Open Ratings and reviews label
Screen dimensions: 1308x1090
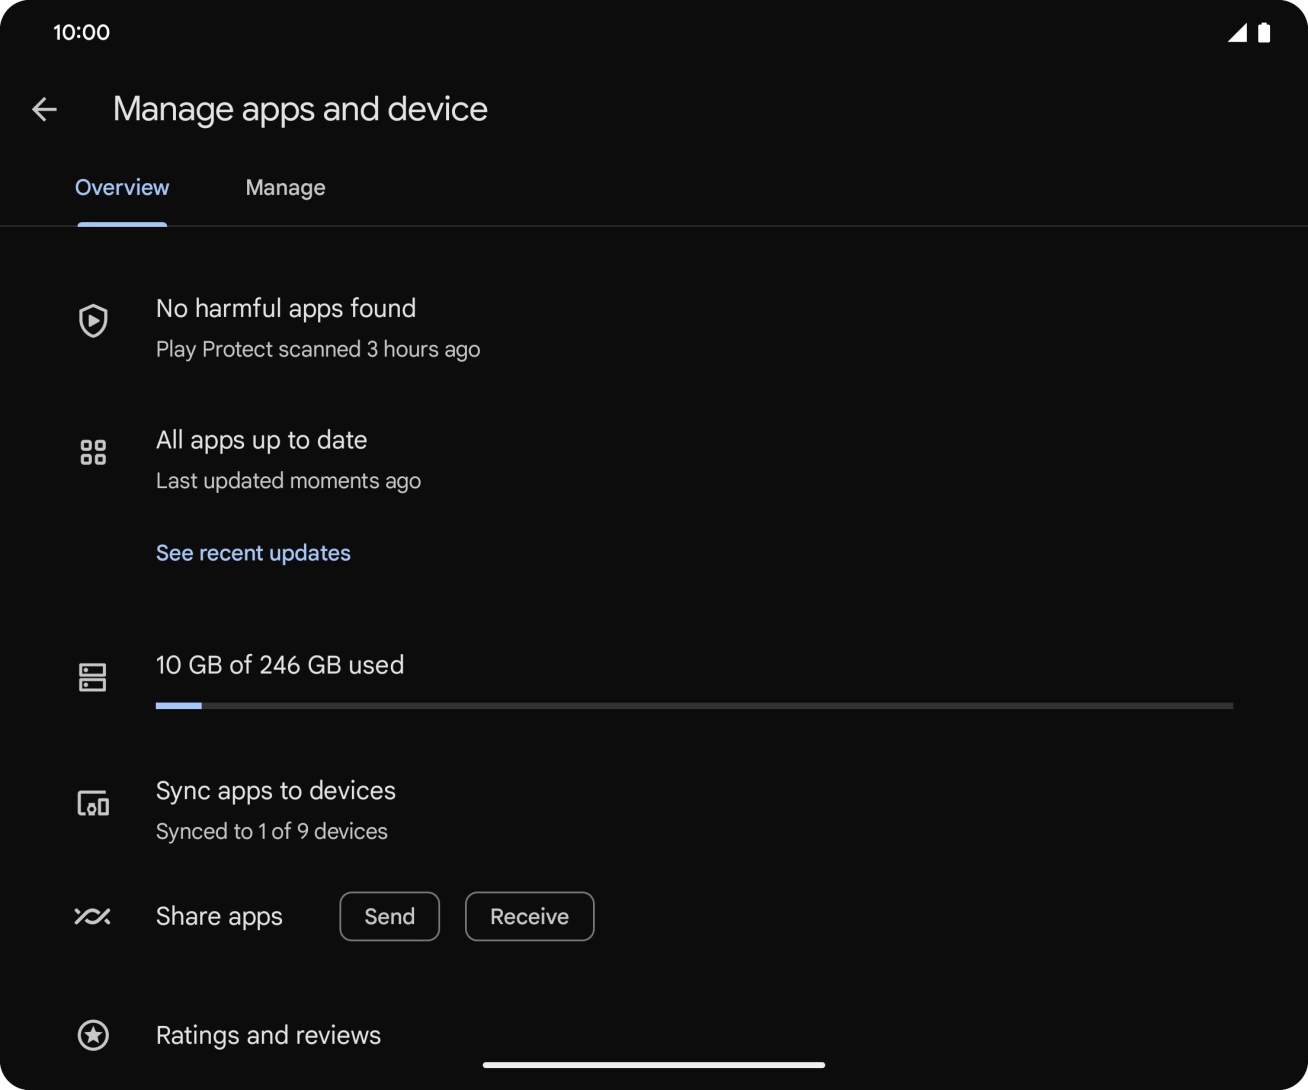[268, 1035]
